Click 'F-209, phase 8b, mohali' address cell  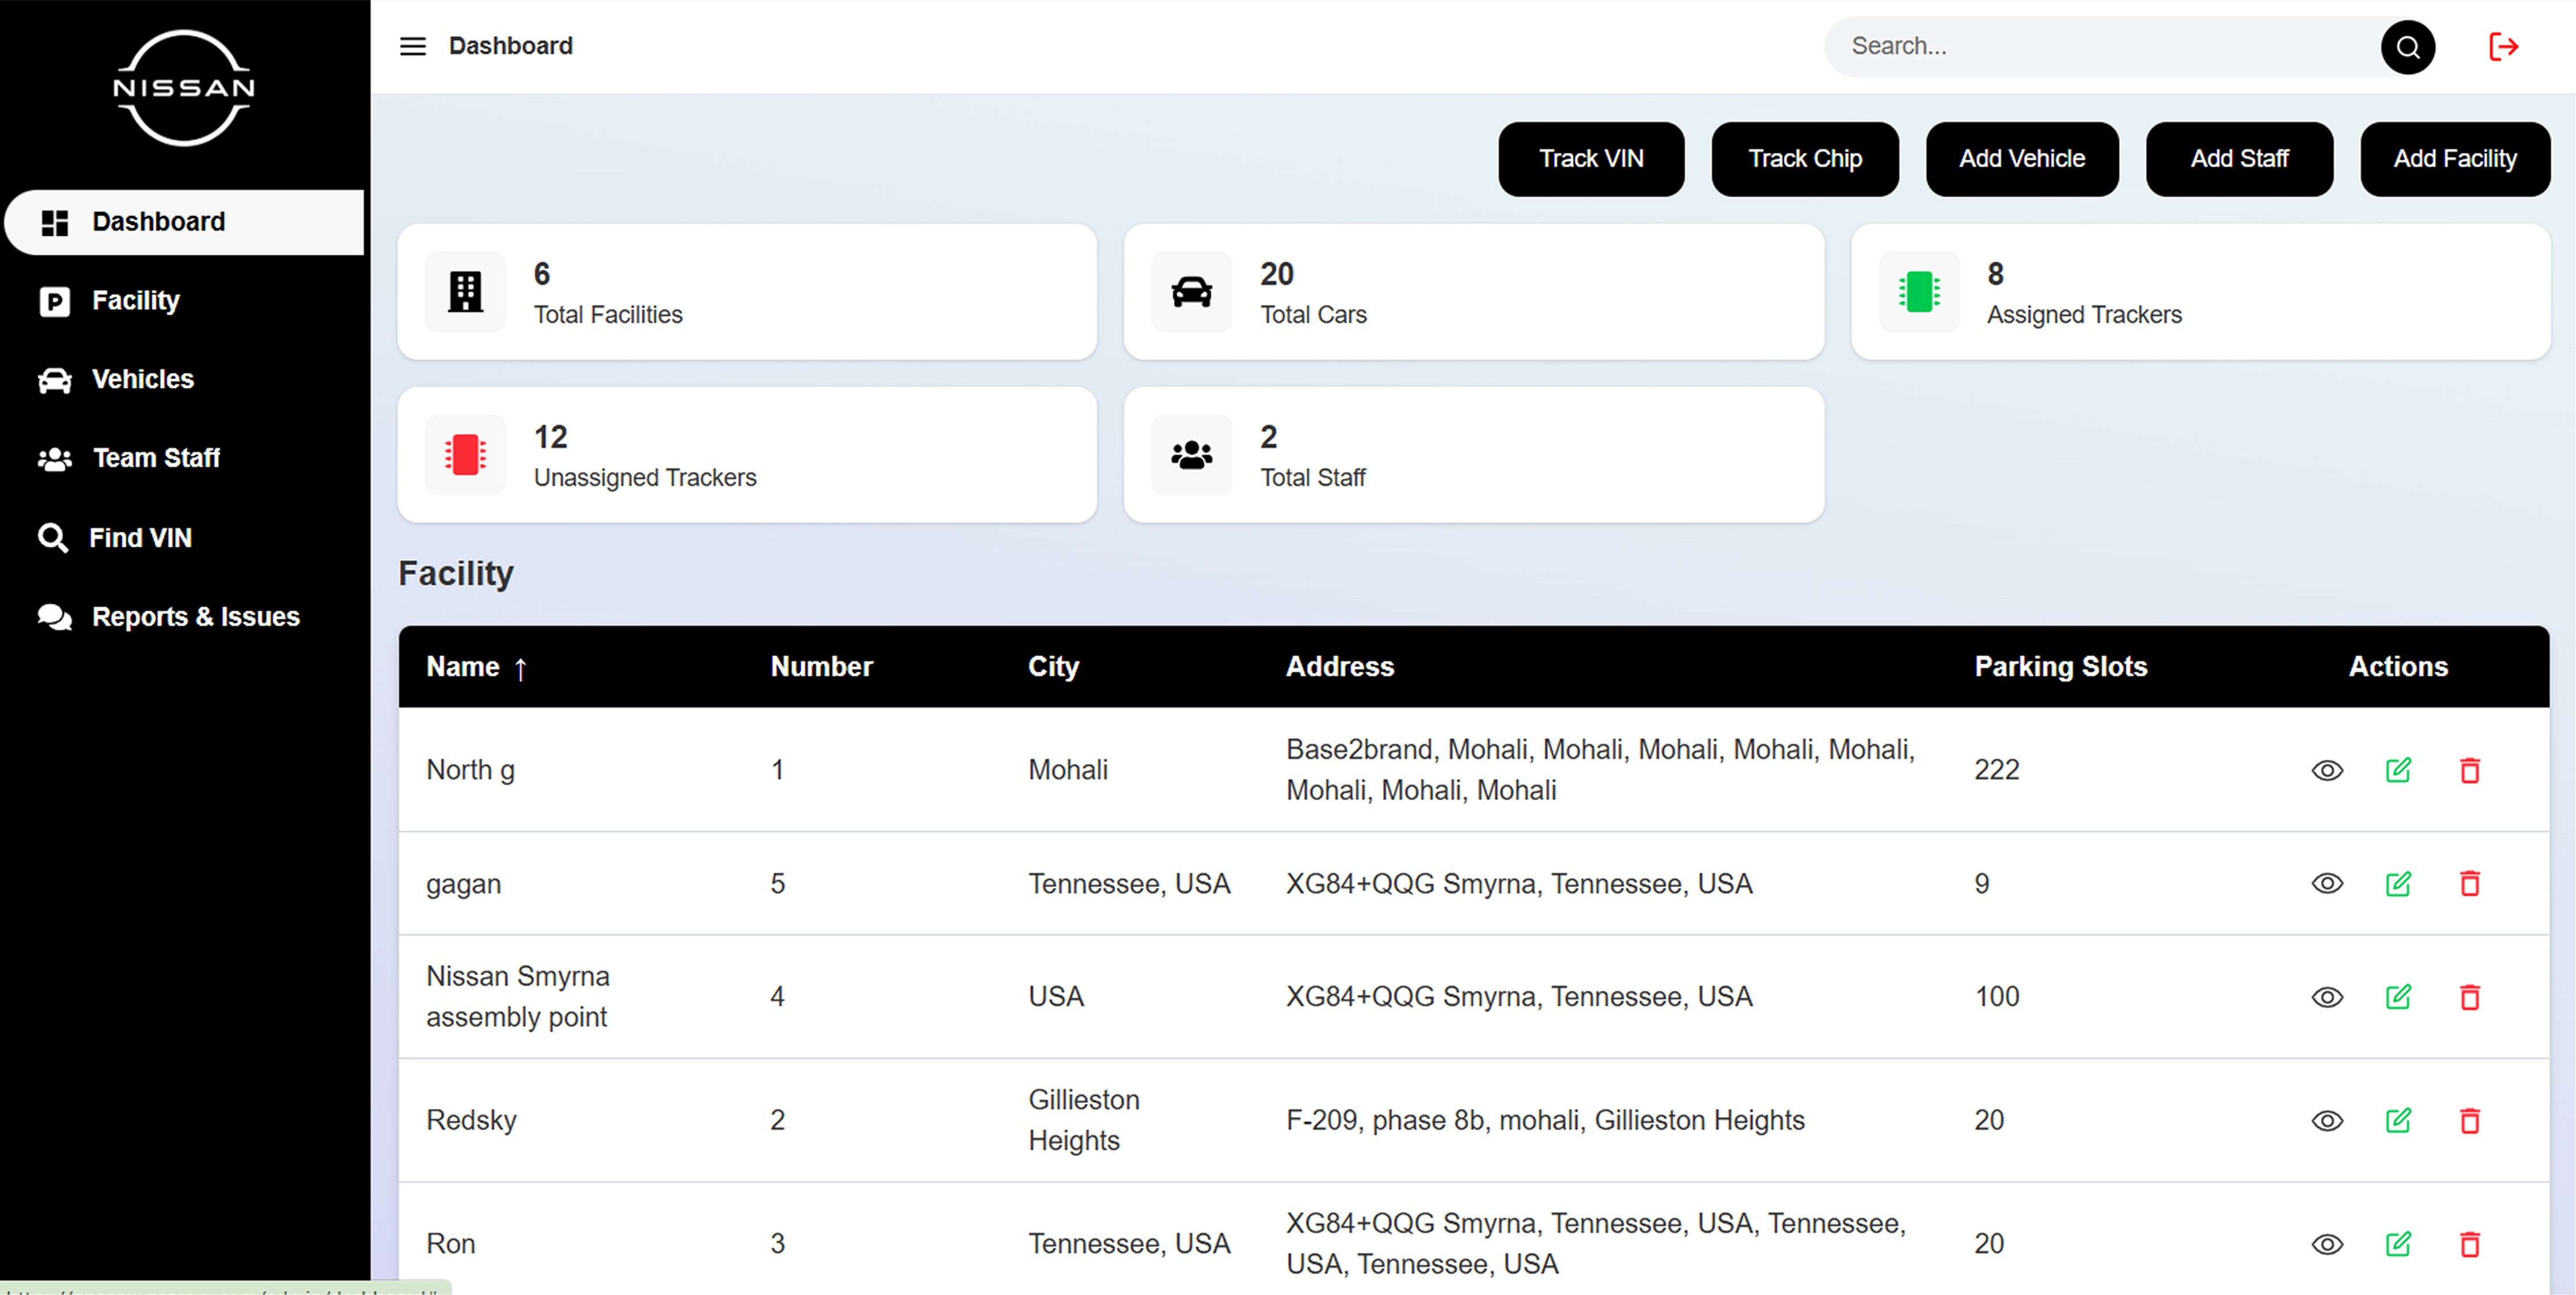tap(1545, 1121)
